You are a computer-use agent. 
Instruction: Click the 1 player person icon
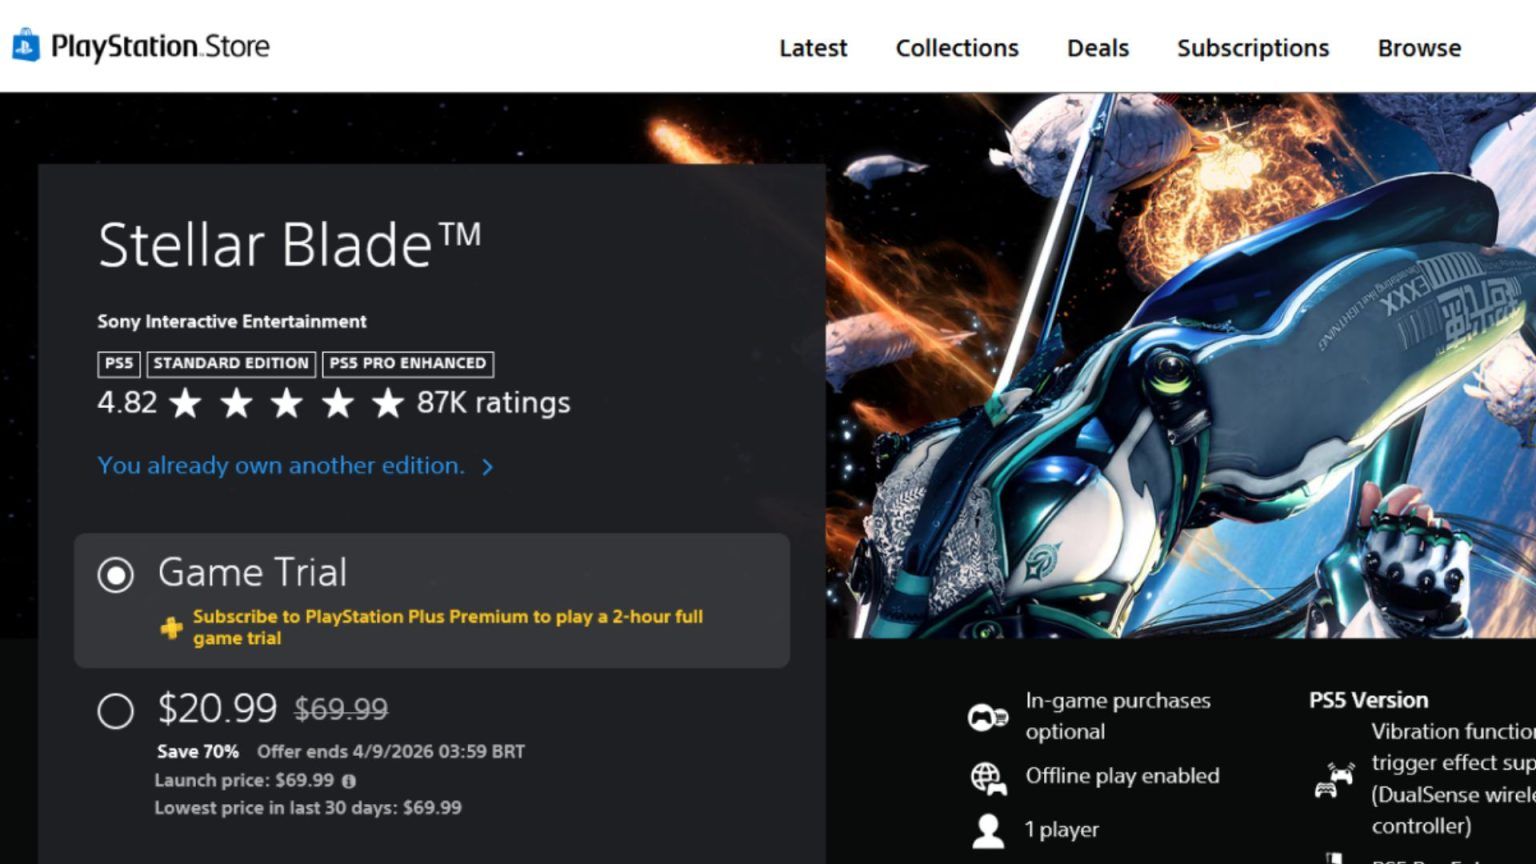[987, 830]
